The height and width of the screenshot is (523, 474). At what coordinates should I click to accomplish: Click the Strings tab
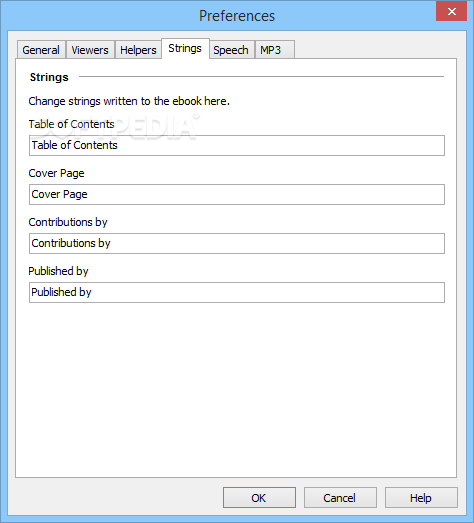coord(185,49)
